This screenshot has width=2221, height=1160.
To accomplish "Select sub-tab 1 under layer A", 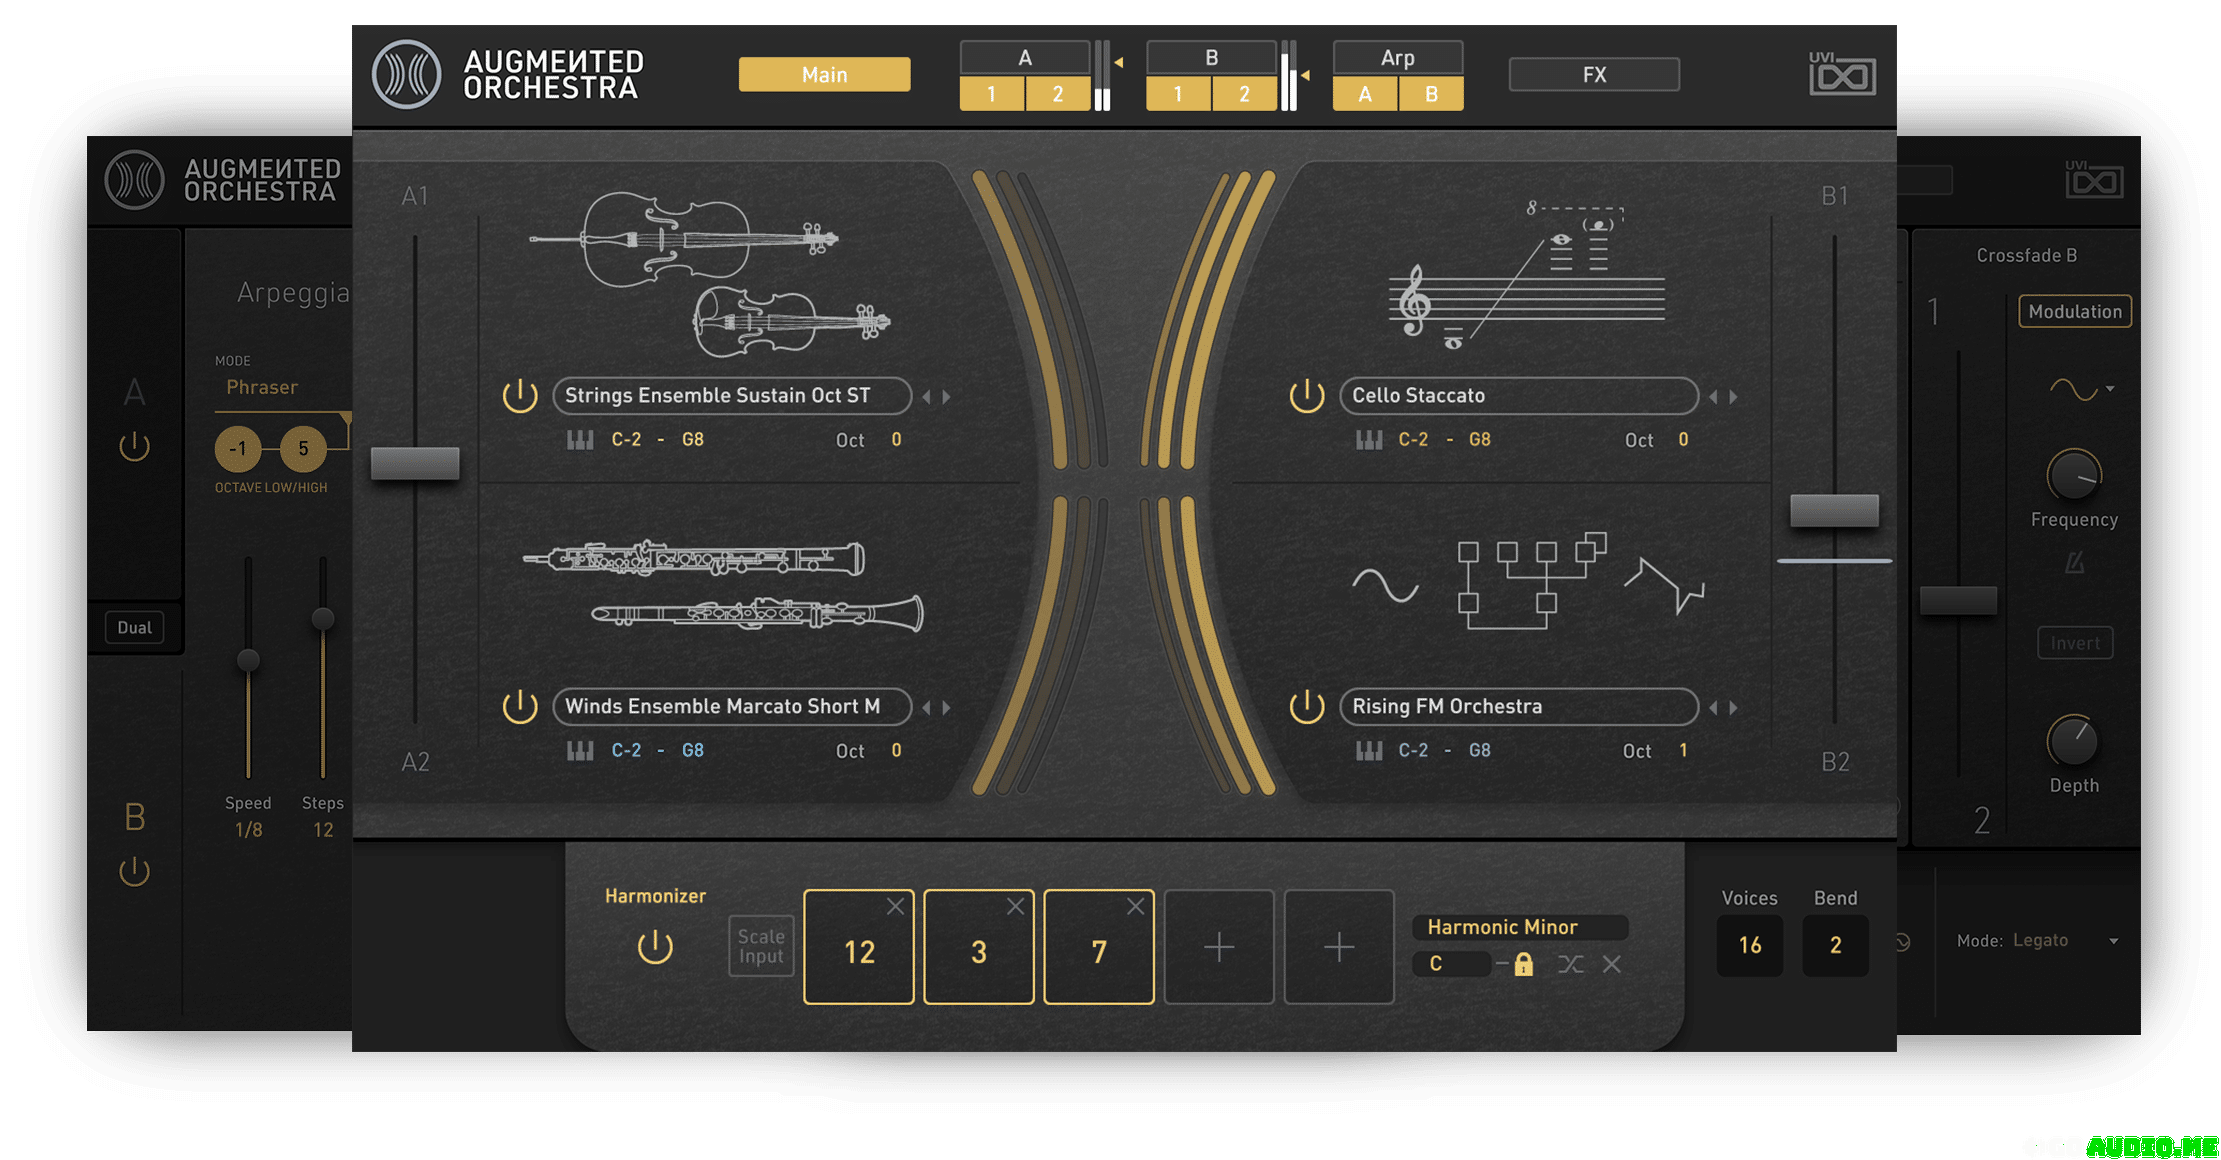I will click(991, 94).
